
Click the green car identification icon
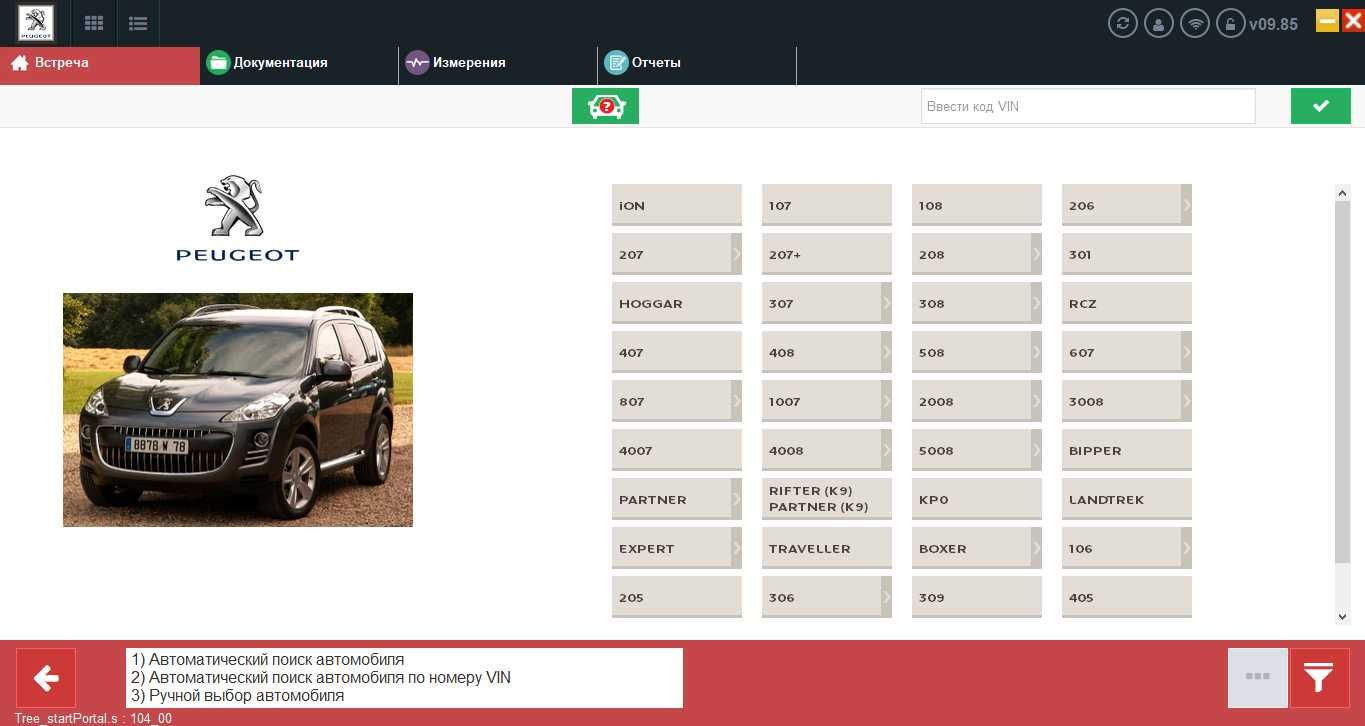(x=605, y=106)
